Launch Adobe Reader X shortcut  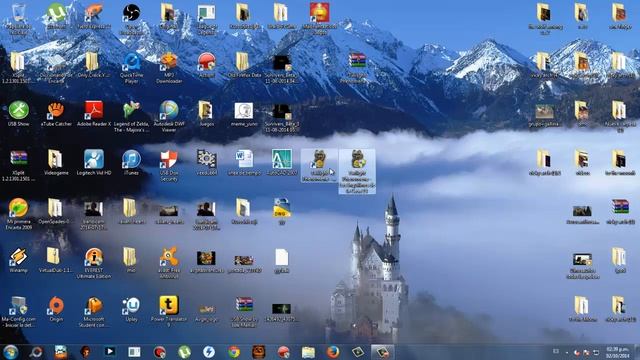coord(94,113)
